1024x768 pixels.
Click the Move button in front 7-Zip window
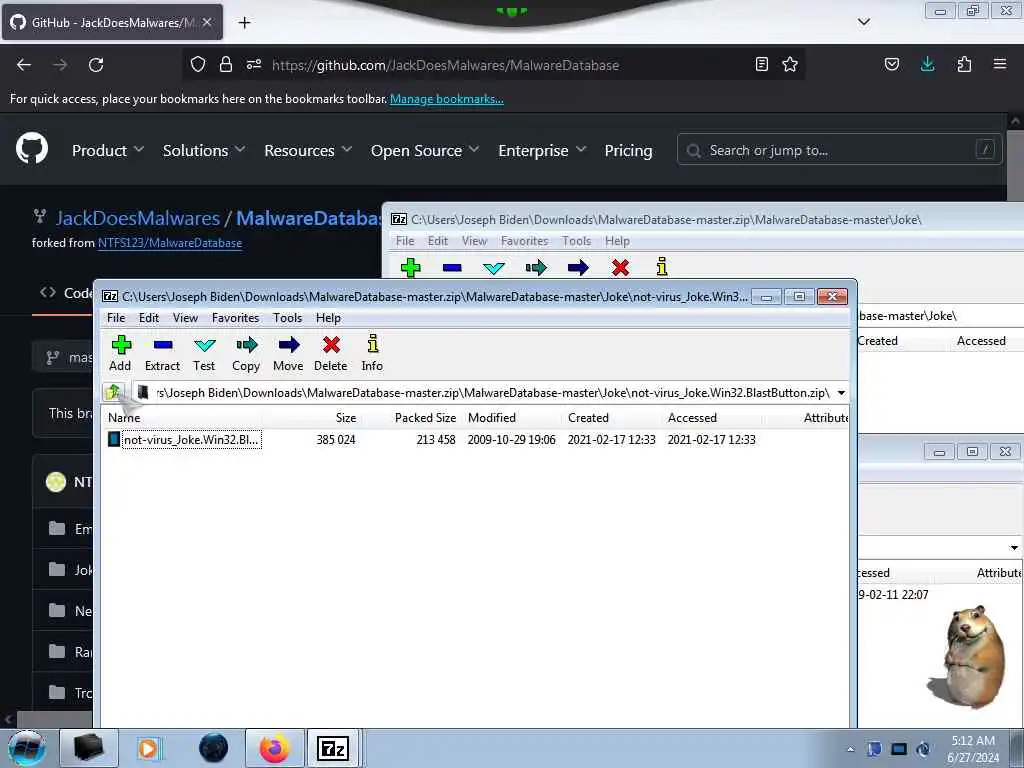[288, 353]
